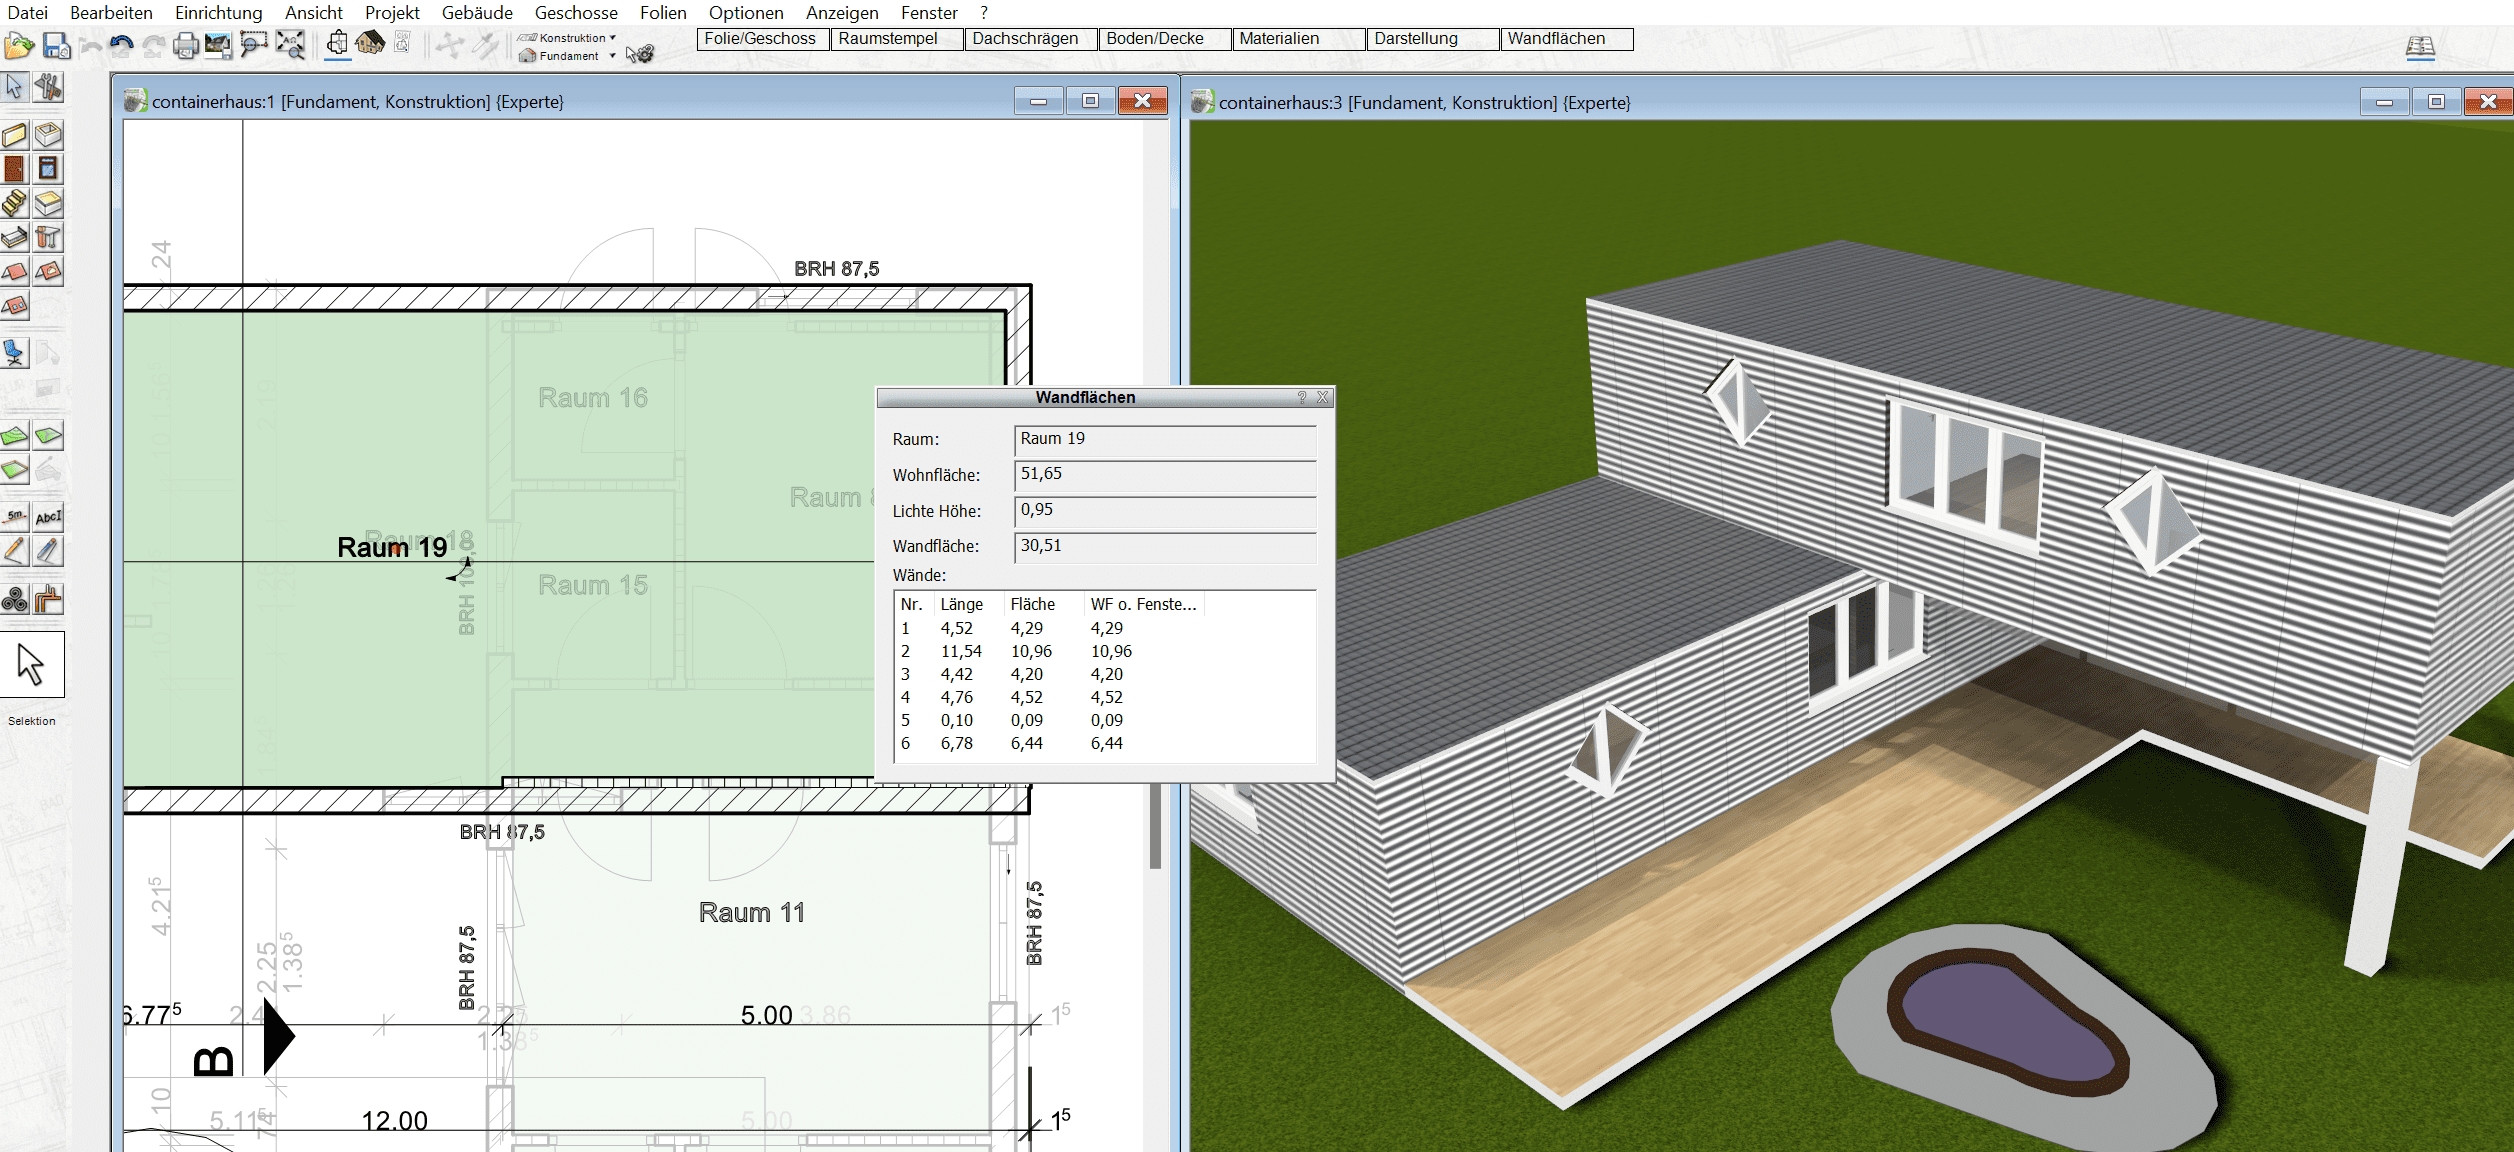The height and width of the screenshot is (1152, 2514).
Task: Switch to 2D floor plan view icon
Action: pos(338,44)
